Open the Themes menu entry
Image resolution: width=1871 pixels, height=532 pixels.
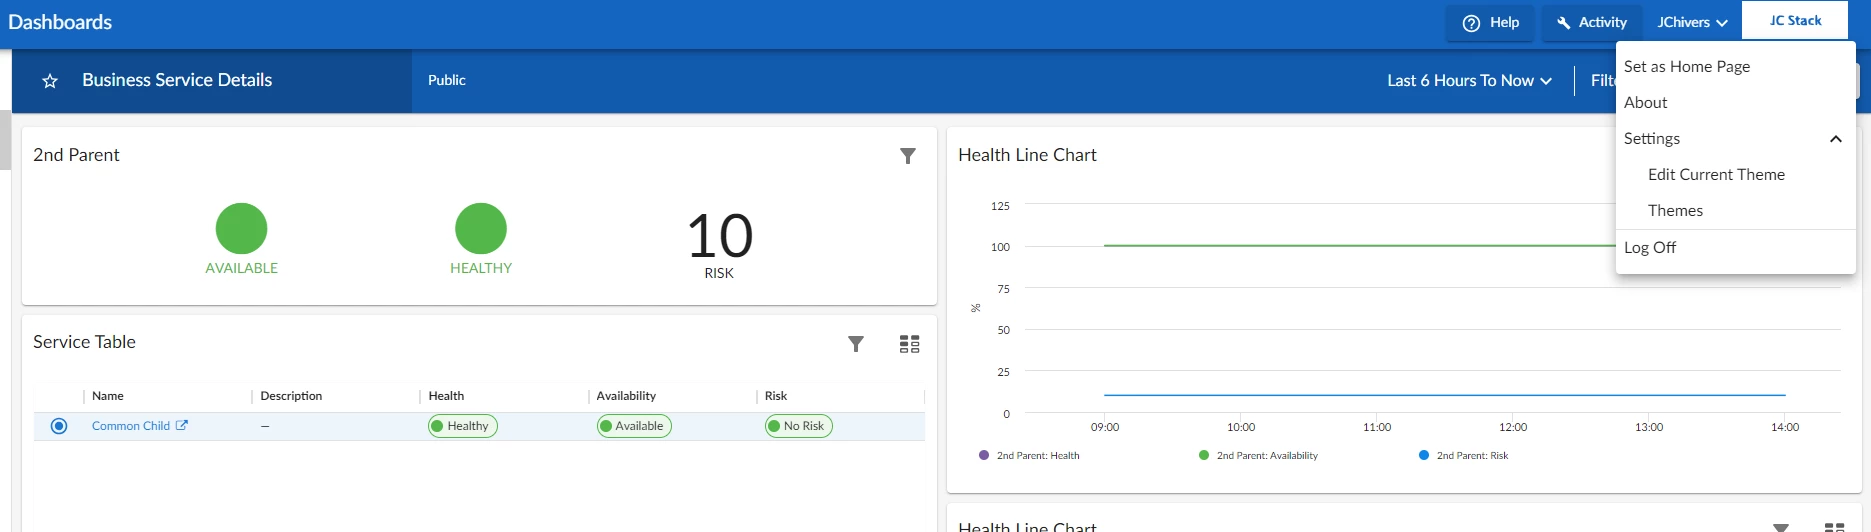[x=1675, y=210]
